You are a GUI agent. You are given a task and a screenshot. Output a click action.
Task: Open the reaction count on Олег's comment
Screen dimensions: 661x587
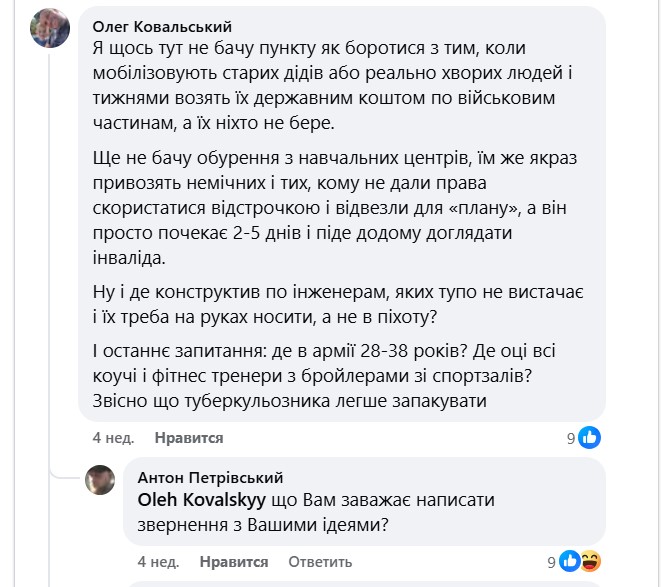pos(571,437)
